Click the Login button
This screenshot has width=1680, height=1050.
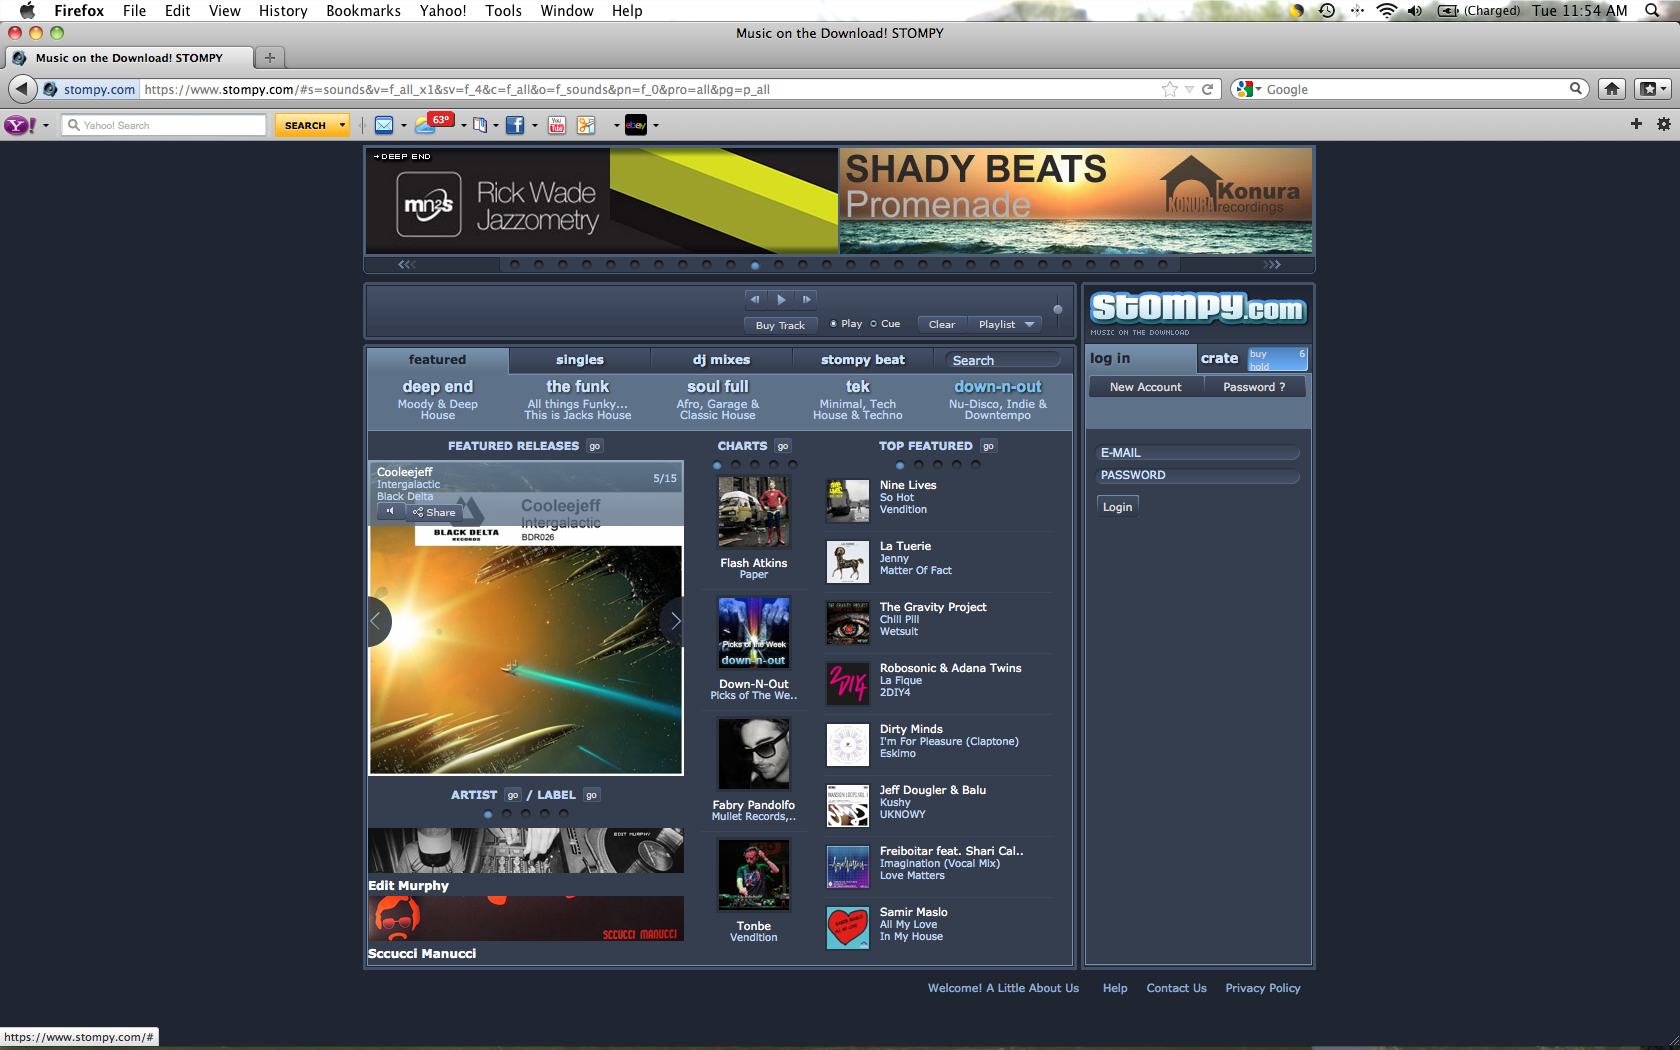click(1117, 507)
